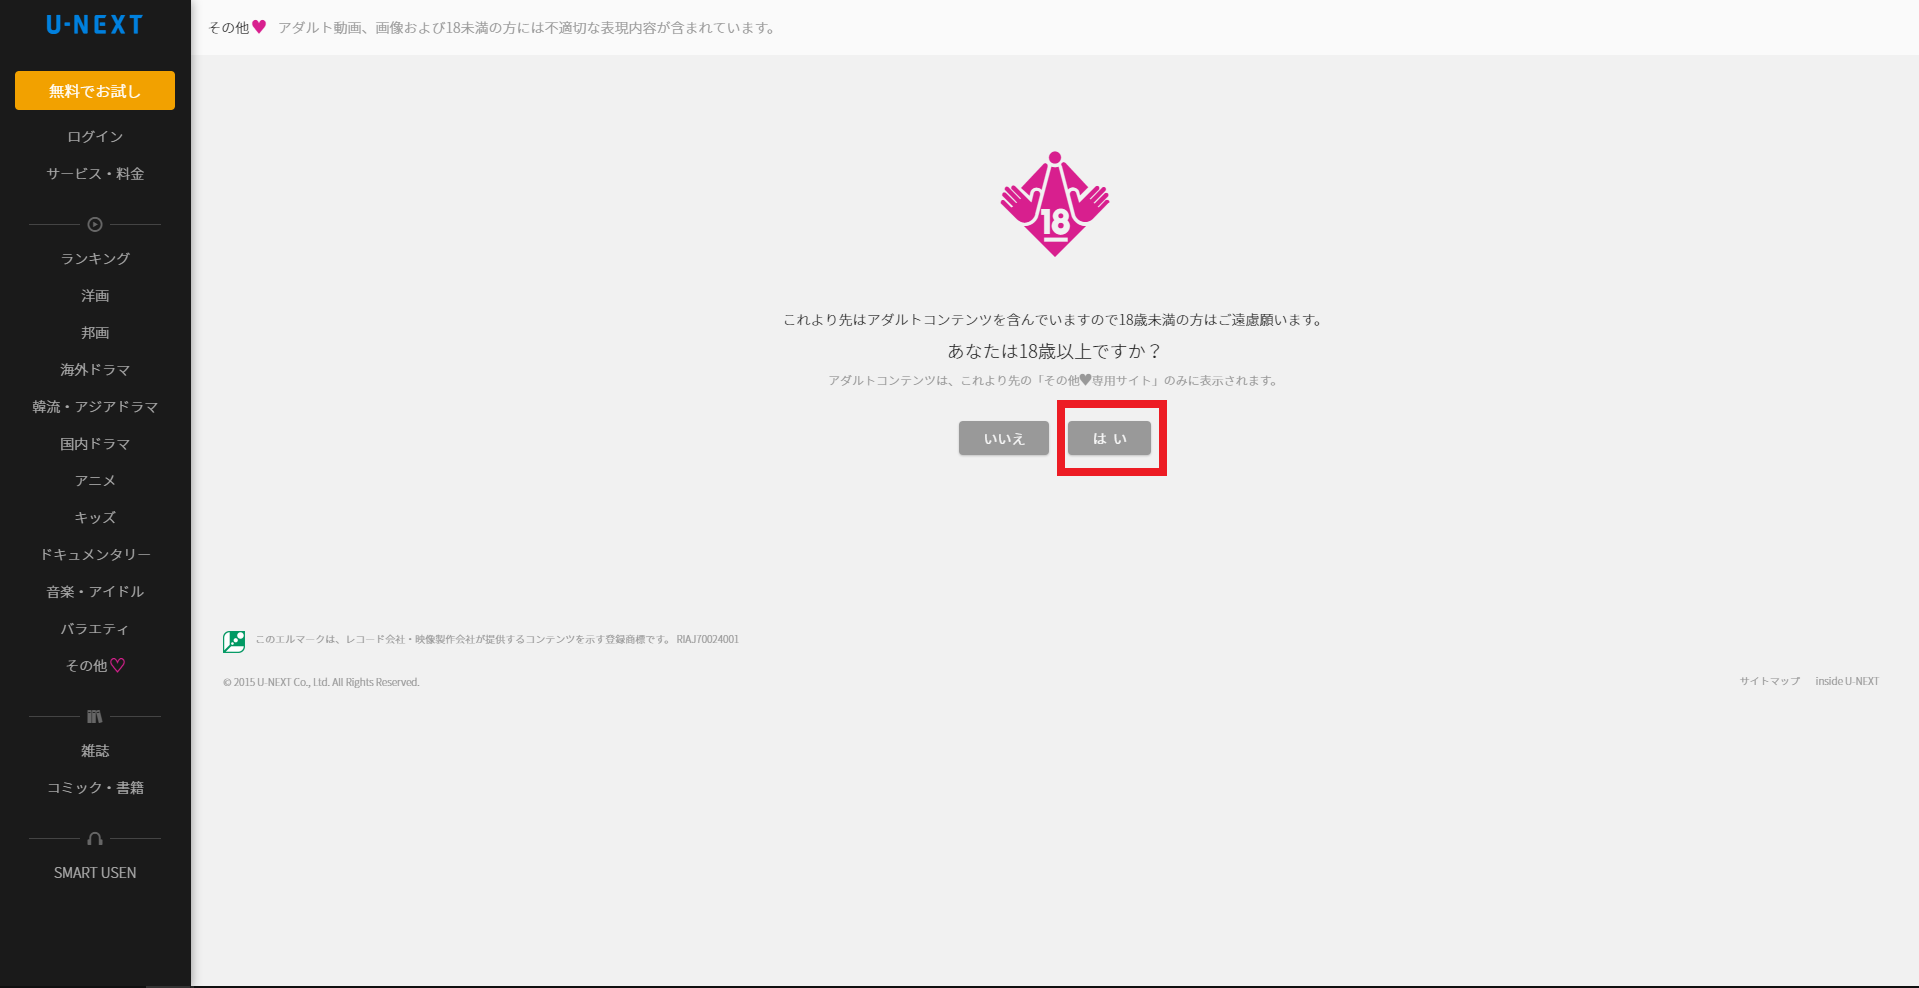Open inside U-NEXT footer link
Image resolution: width=1919 pixels, height=988 pixels.
click(1846, 682)
